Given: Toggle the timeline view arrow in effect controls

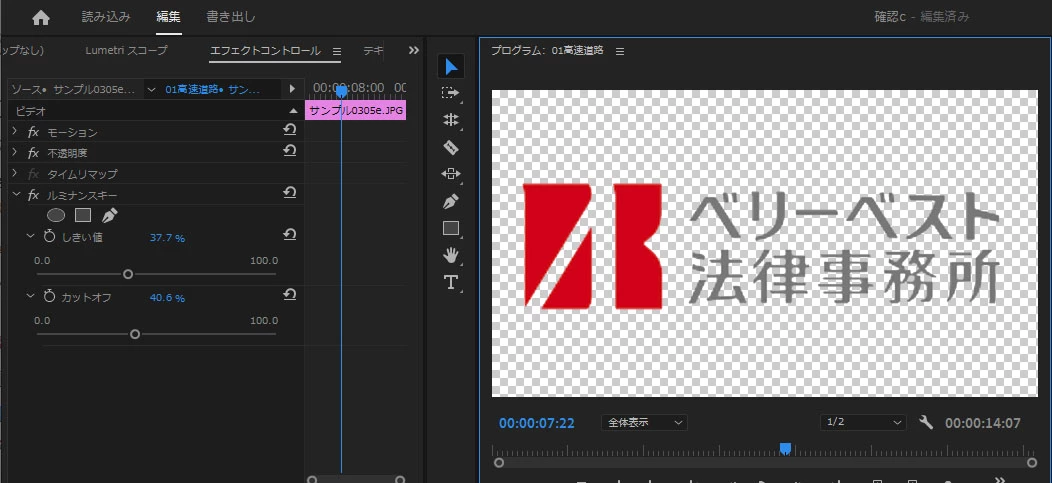Looking at the screenshot, I should (x=292, y=89).
